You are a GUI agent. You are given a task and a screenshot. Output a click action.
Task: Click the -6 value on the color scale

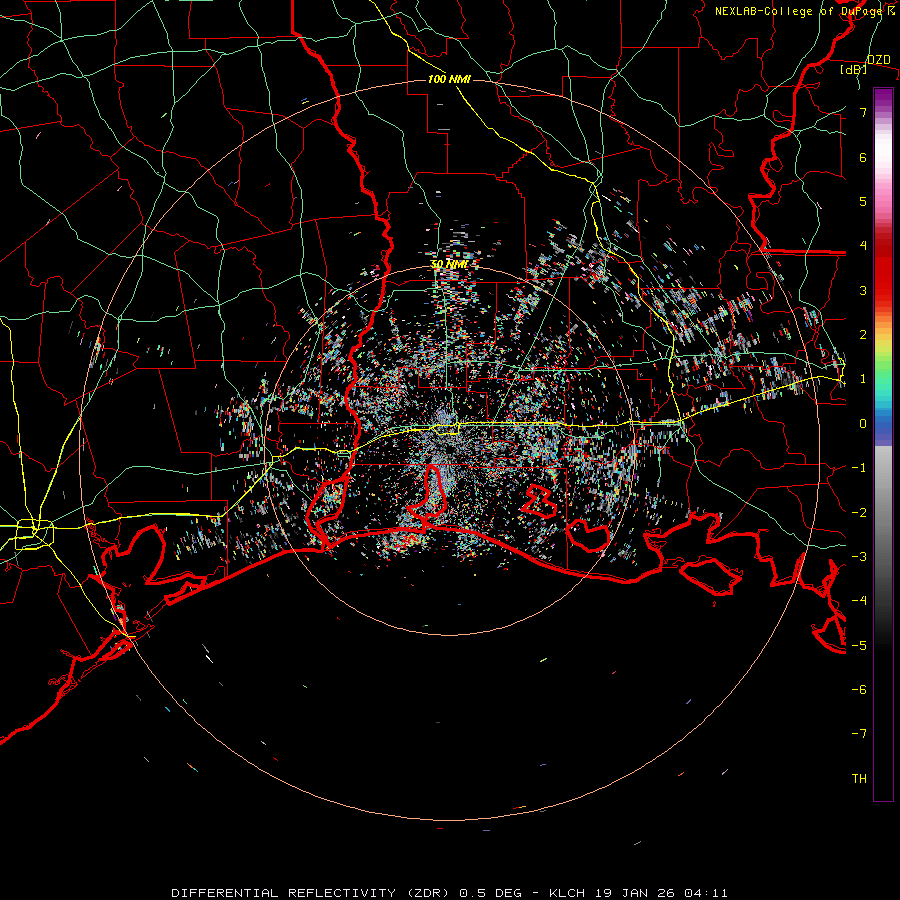859,690
